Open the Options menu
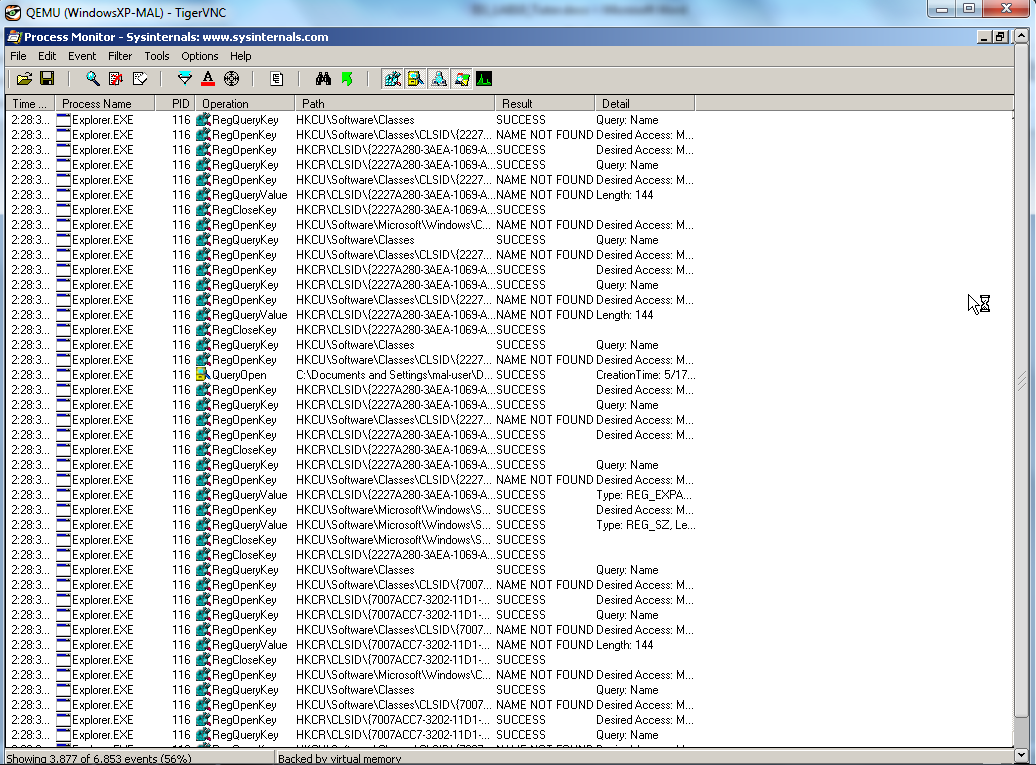The width and height of the screenshot is (1036, 765). point(200,56)
